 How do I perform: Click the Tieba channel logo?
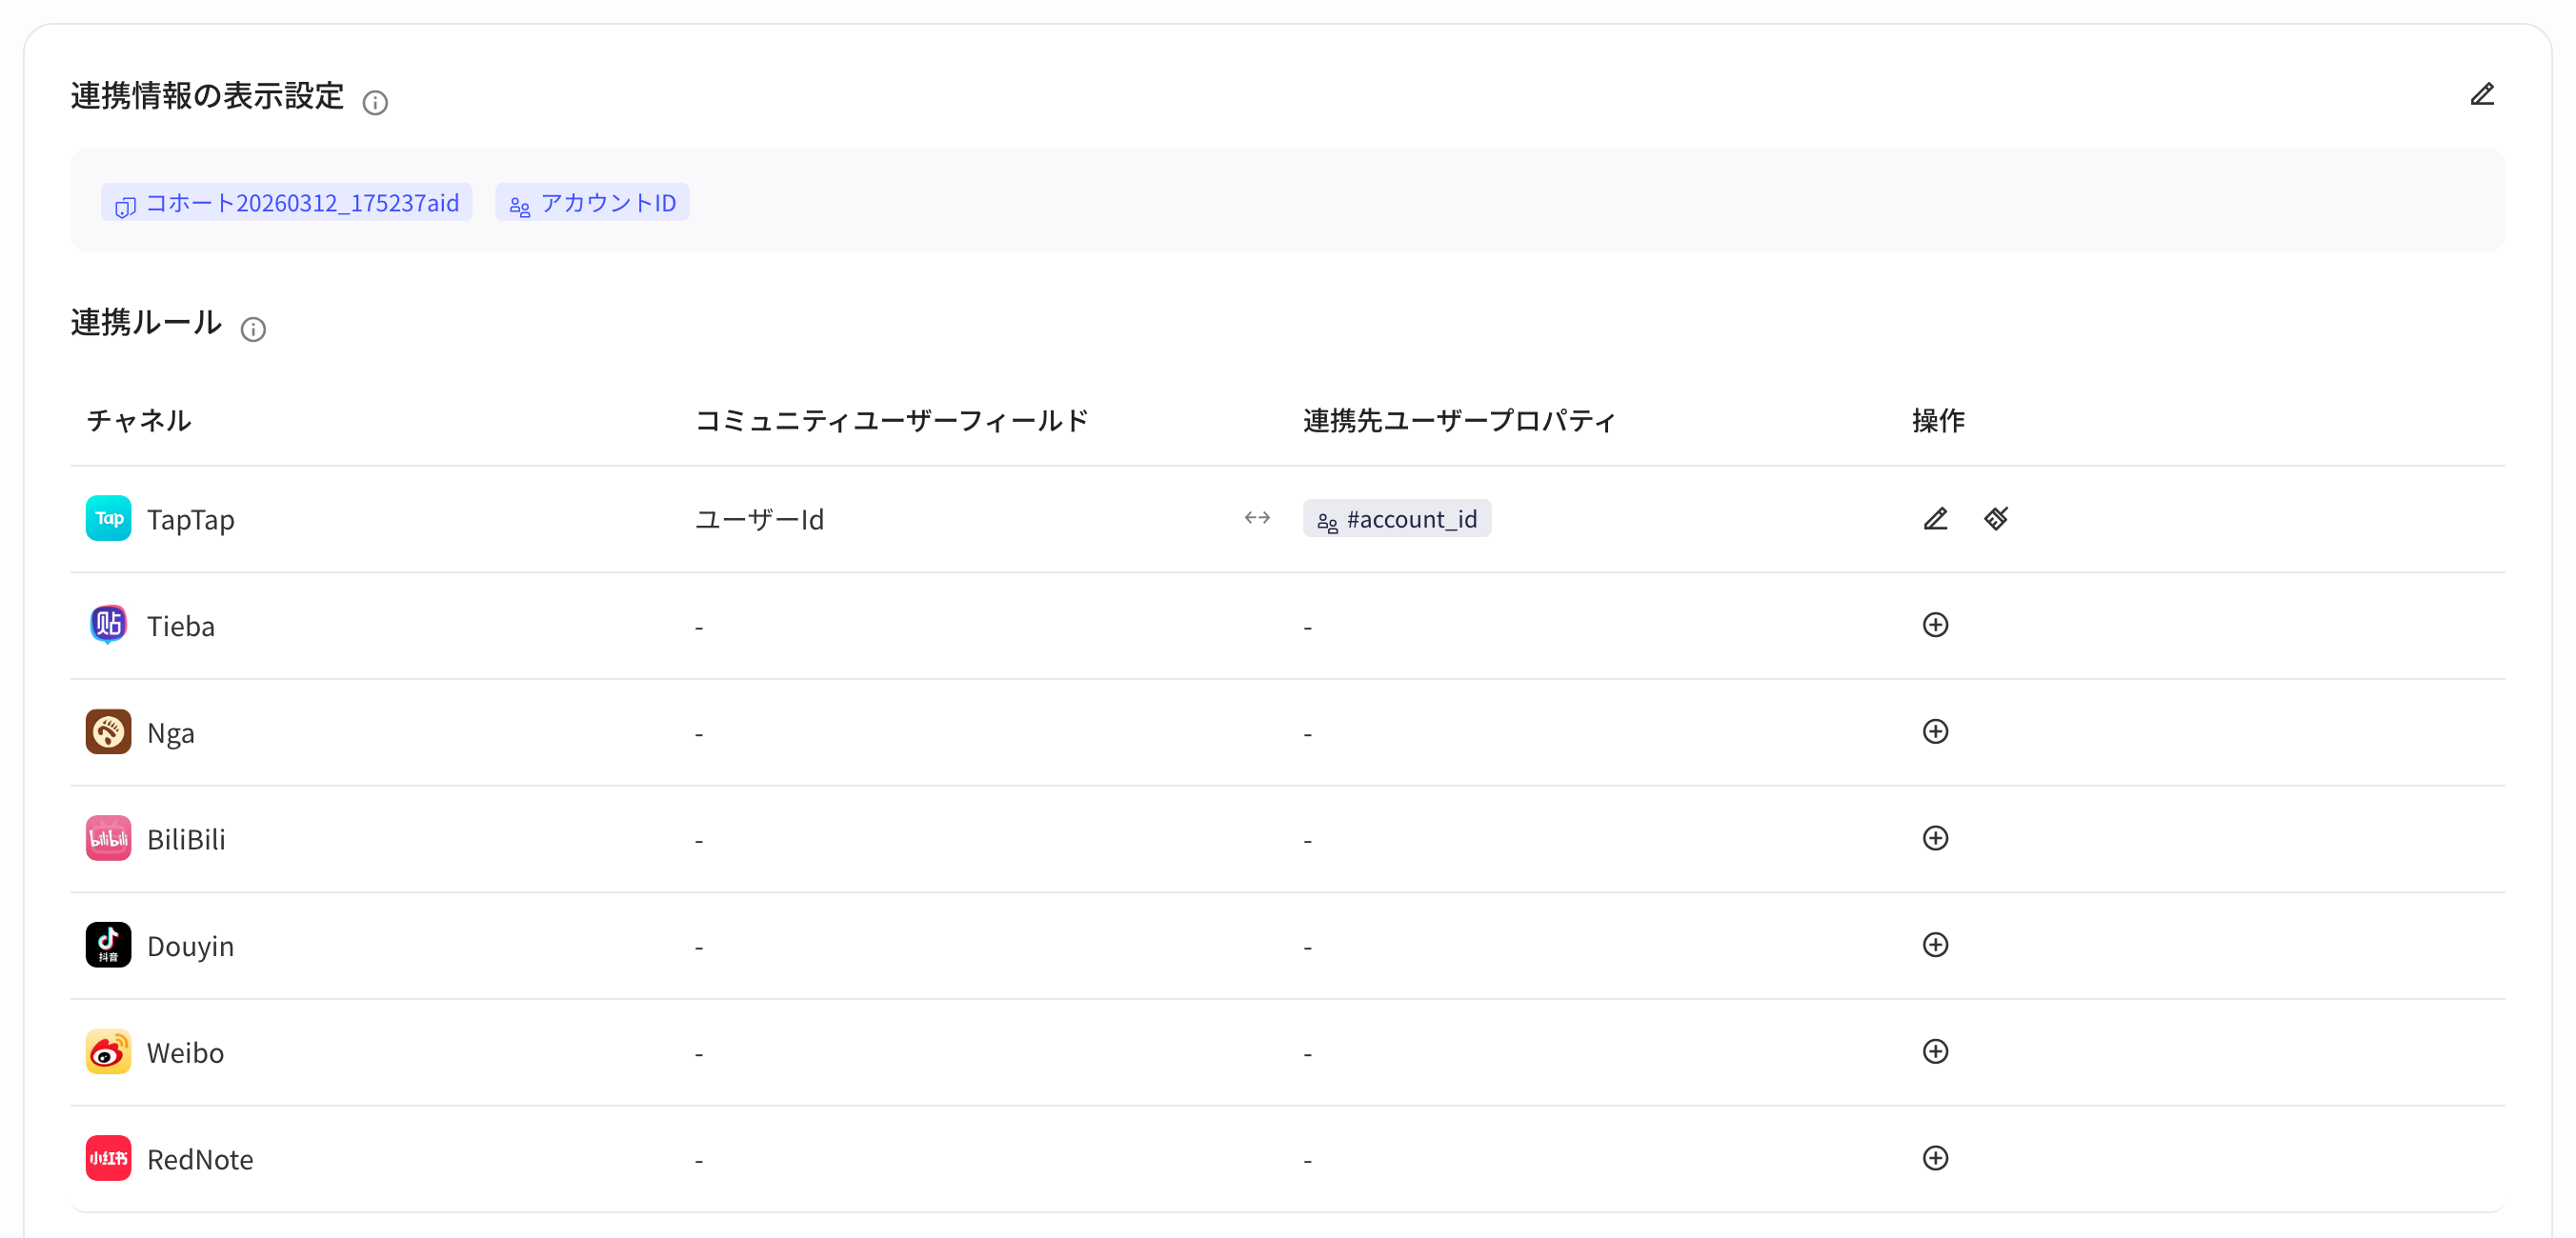[108, 625]
